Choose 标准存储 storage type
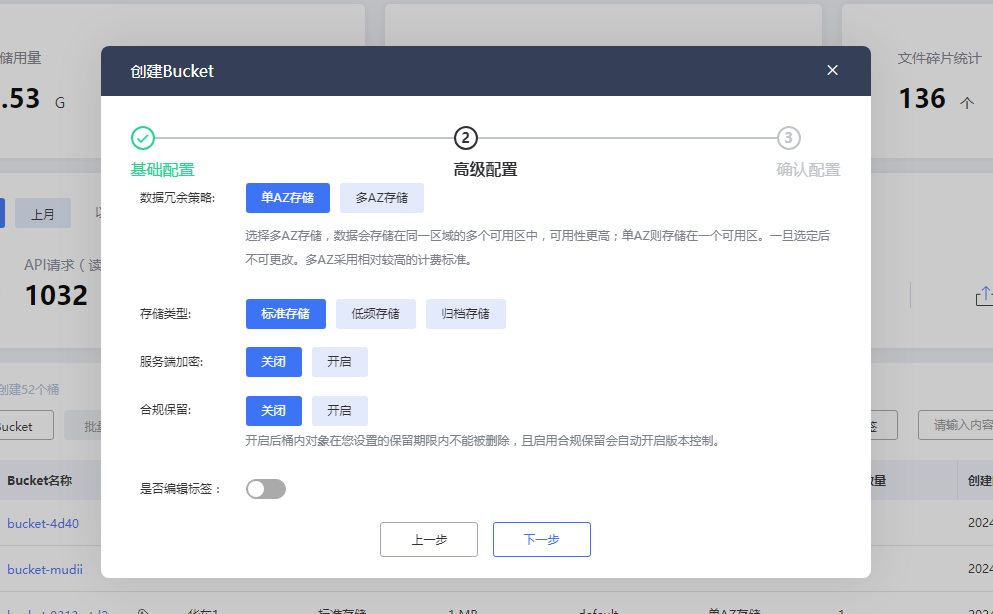 286,314
